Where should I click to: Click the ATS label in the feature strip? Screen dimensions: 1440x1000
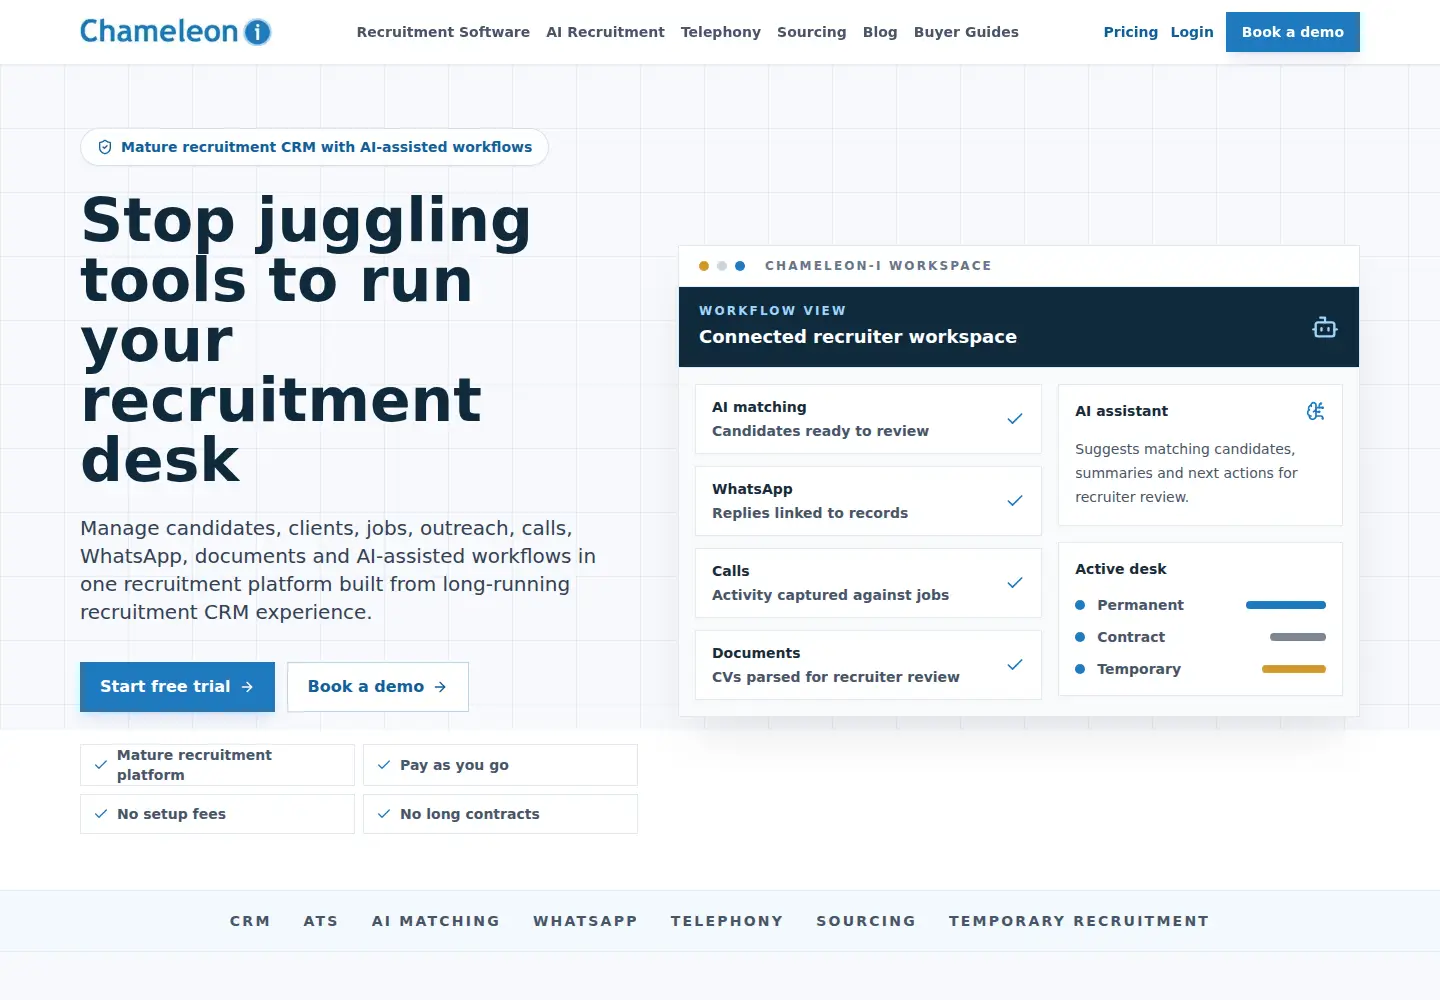[321, 921]
